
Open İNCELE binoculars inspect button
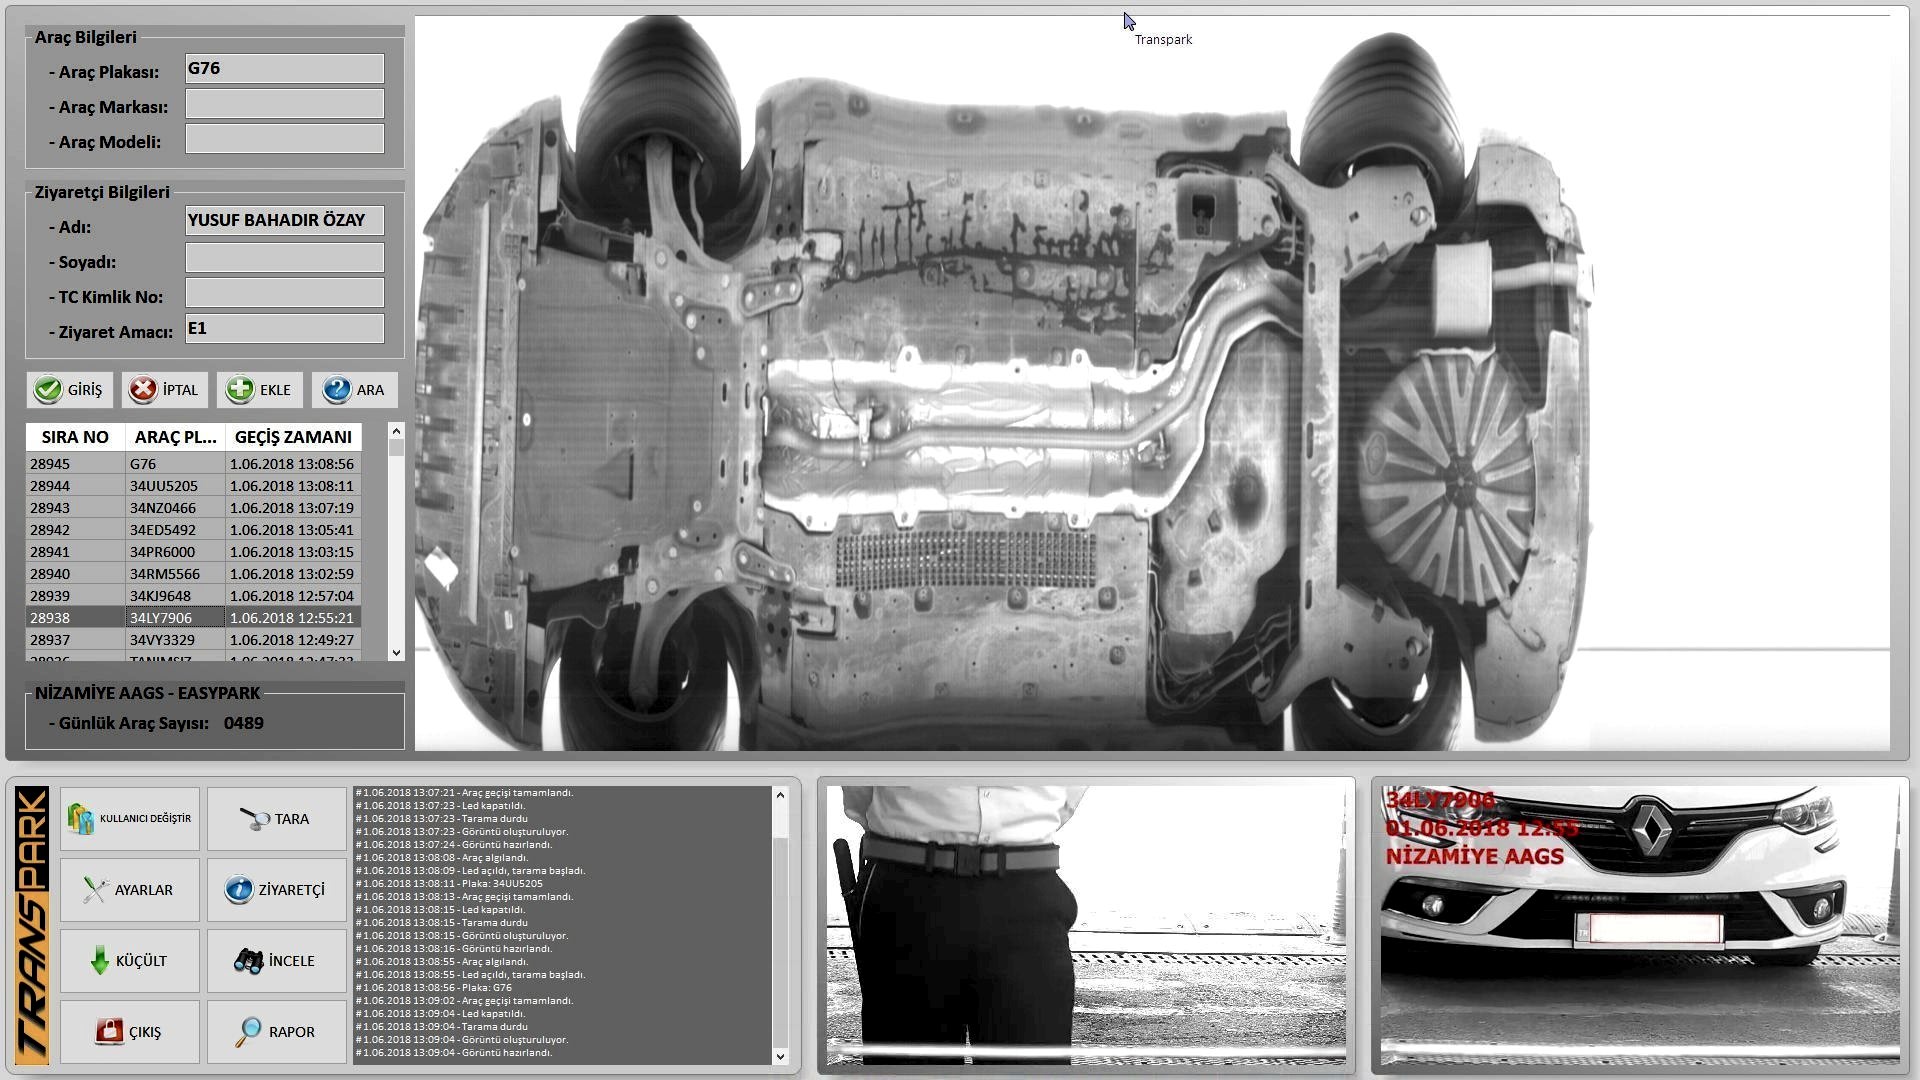coord(277,961)
